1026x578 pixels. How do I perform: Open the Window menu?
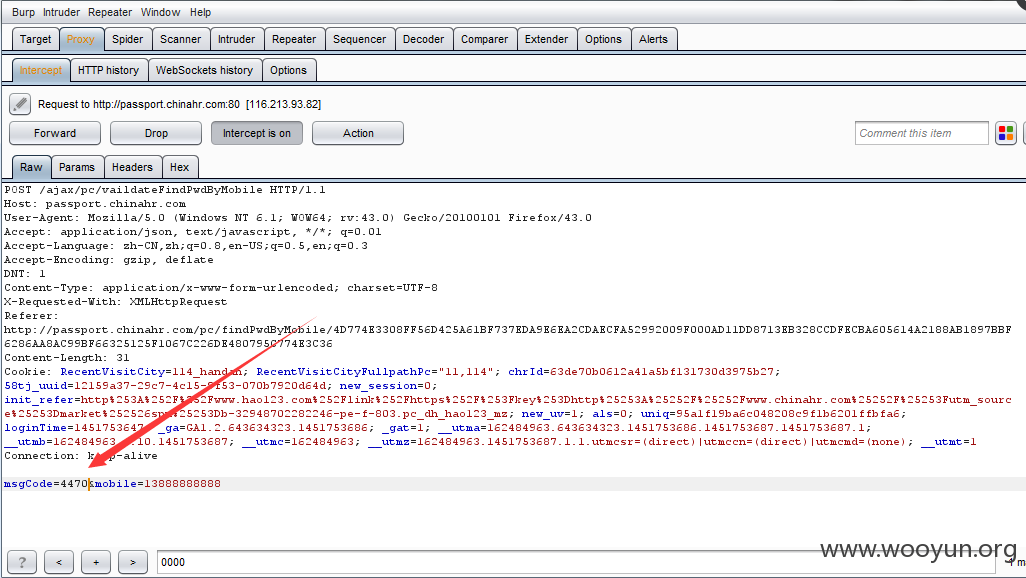160,12
